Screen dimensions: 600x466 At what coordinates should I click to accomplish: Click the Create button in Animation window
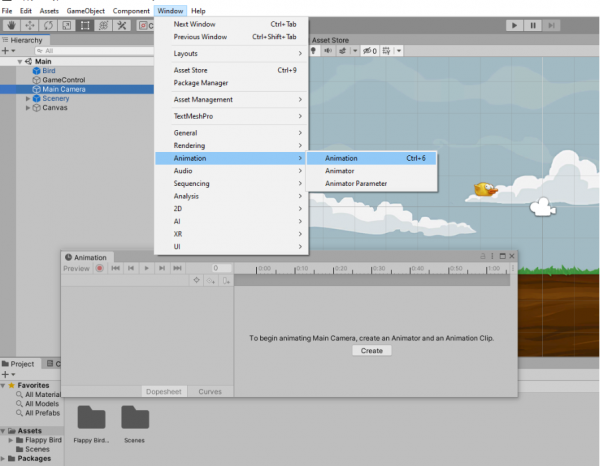[372, 351]
